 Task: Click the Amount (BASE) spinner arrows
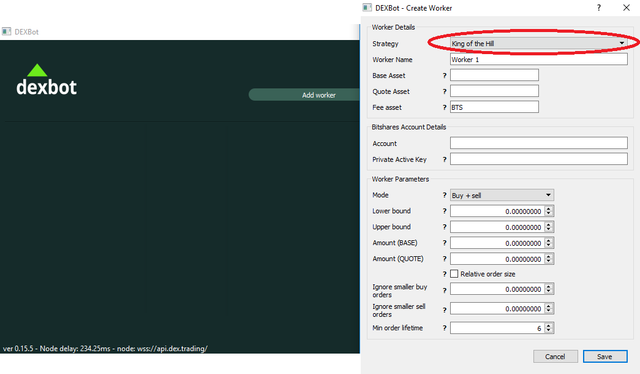tap(549, 243)
